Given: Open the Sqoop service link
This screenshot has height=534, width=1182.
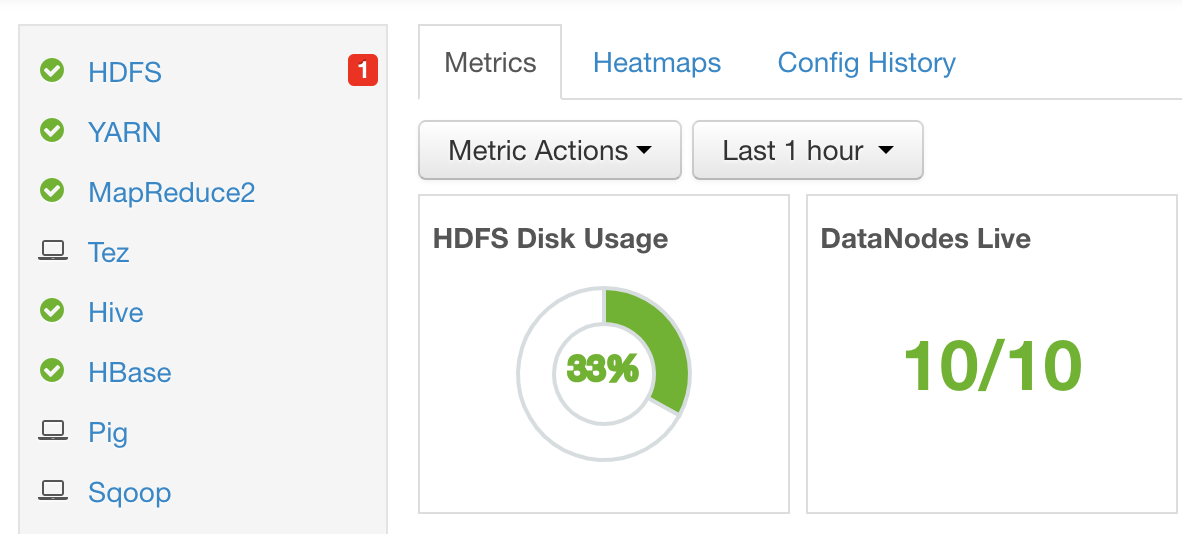Looking at the screenshot, I should tap(130, 493).
